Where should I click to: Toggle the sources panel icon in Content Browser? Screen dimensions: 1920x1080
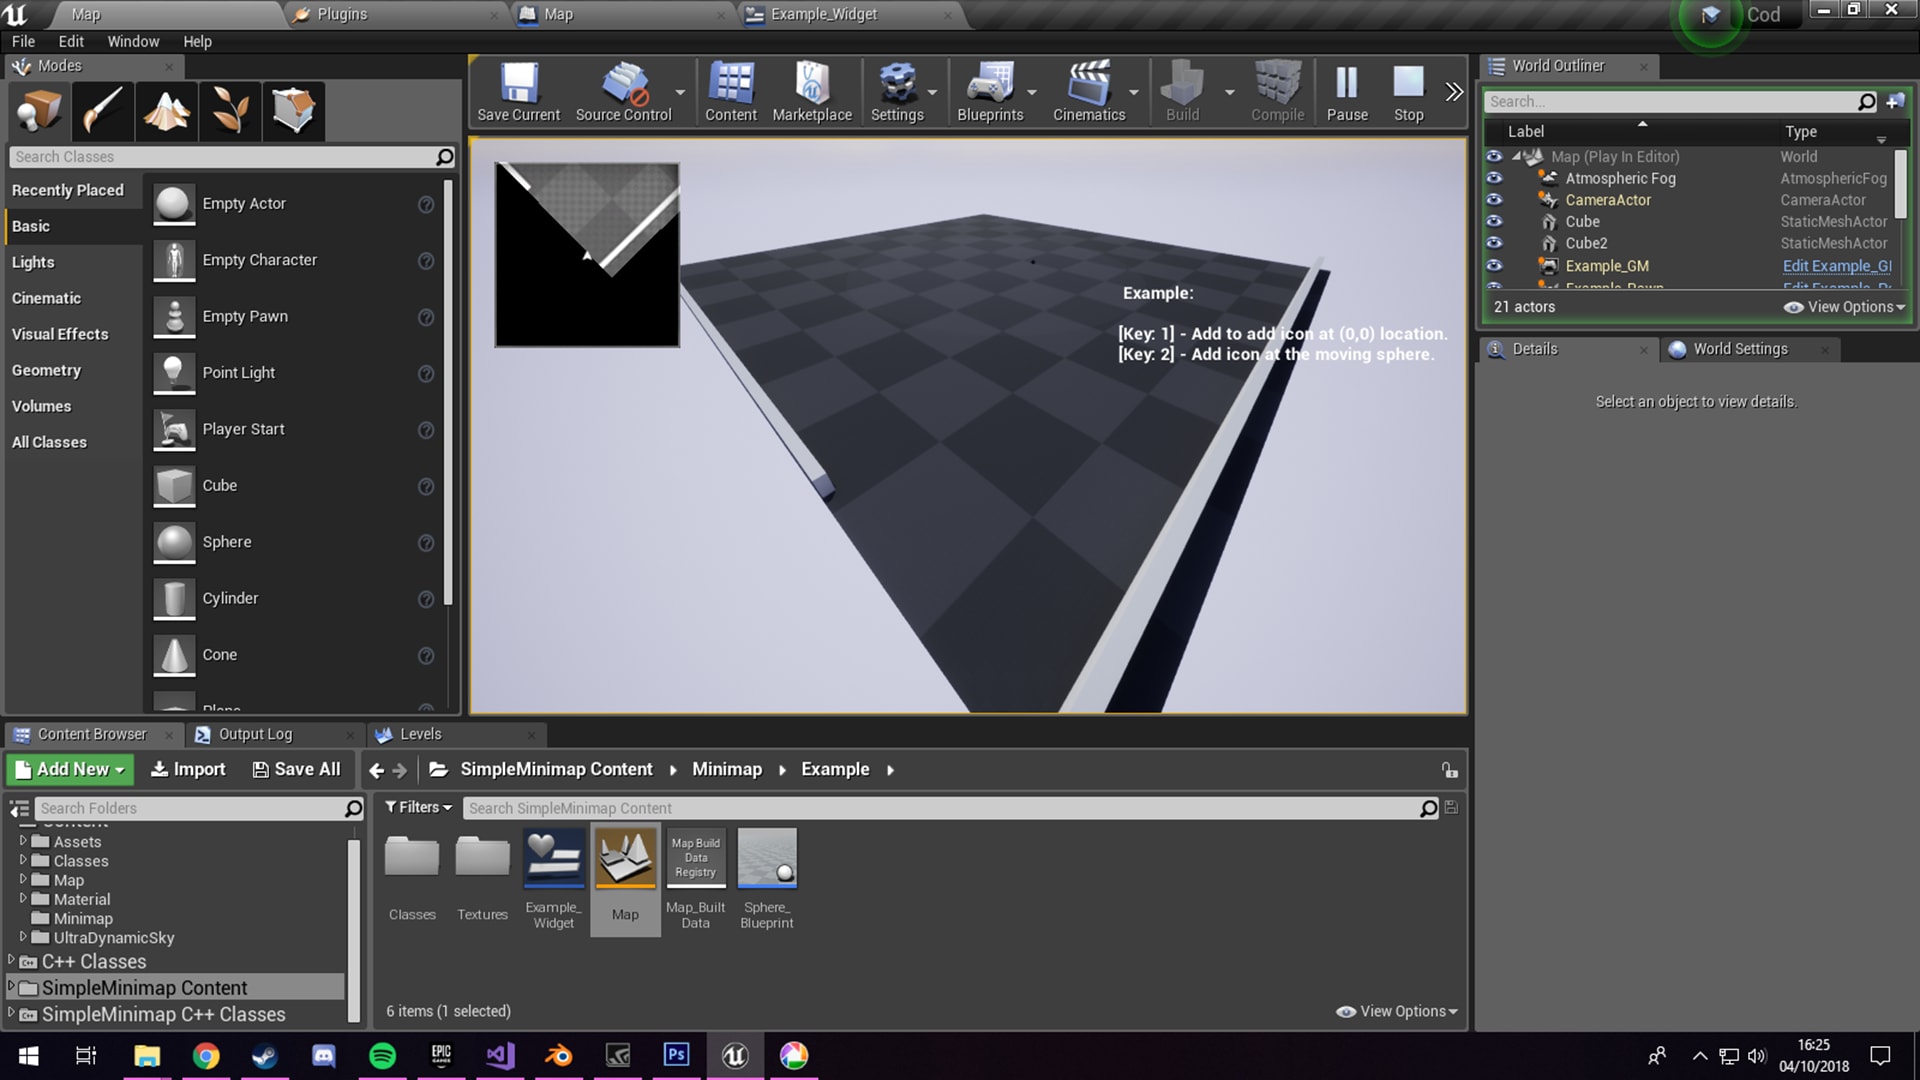tap(19, 808)
